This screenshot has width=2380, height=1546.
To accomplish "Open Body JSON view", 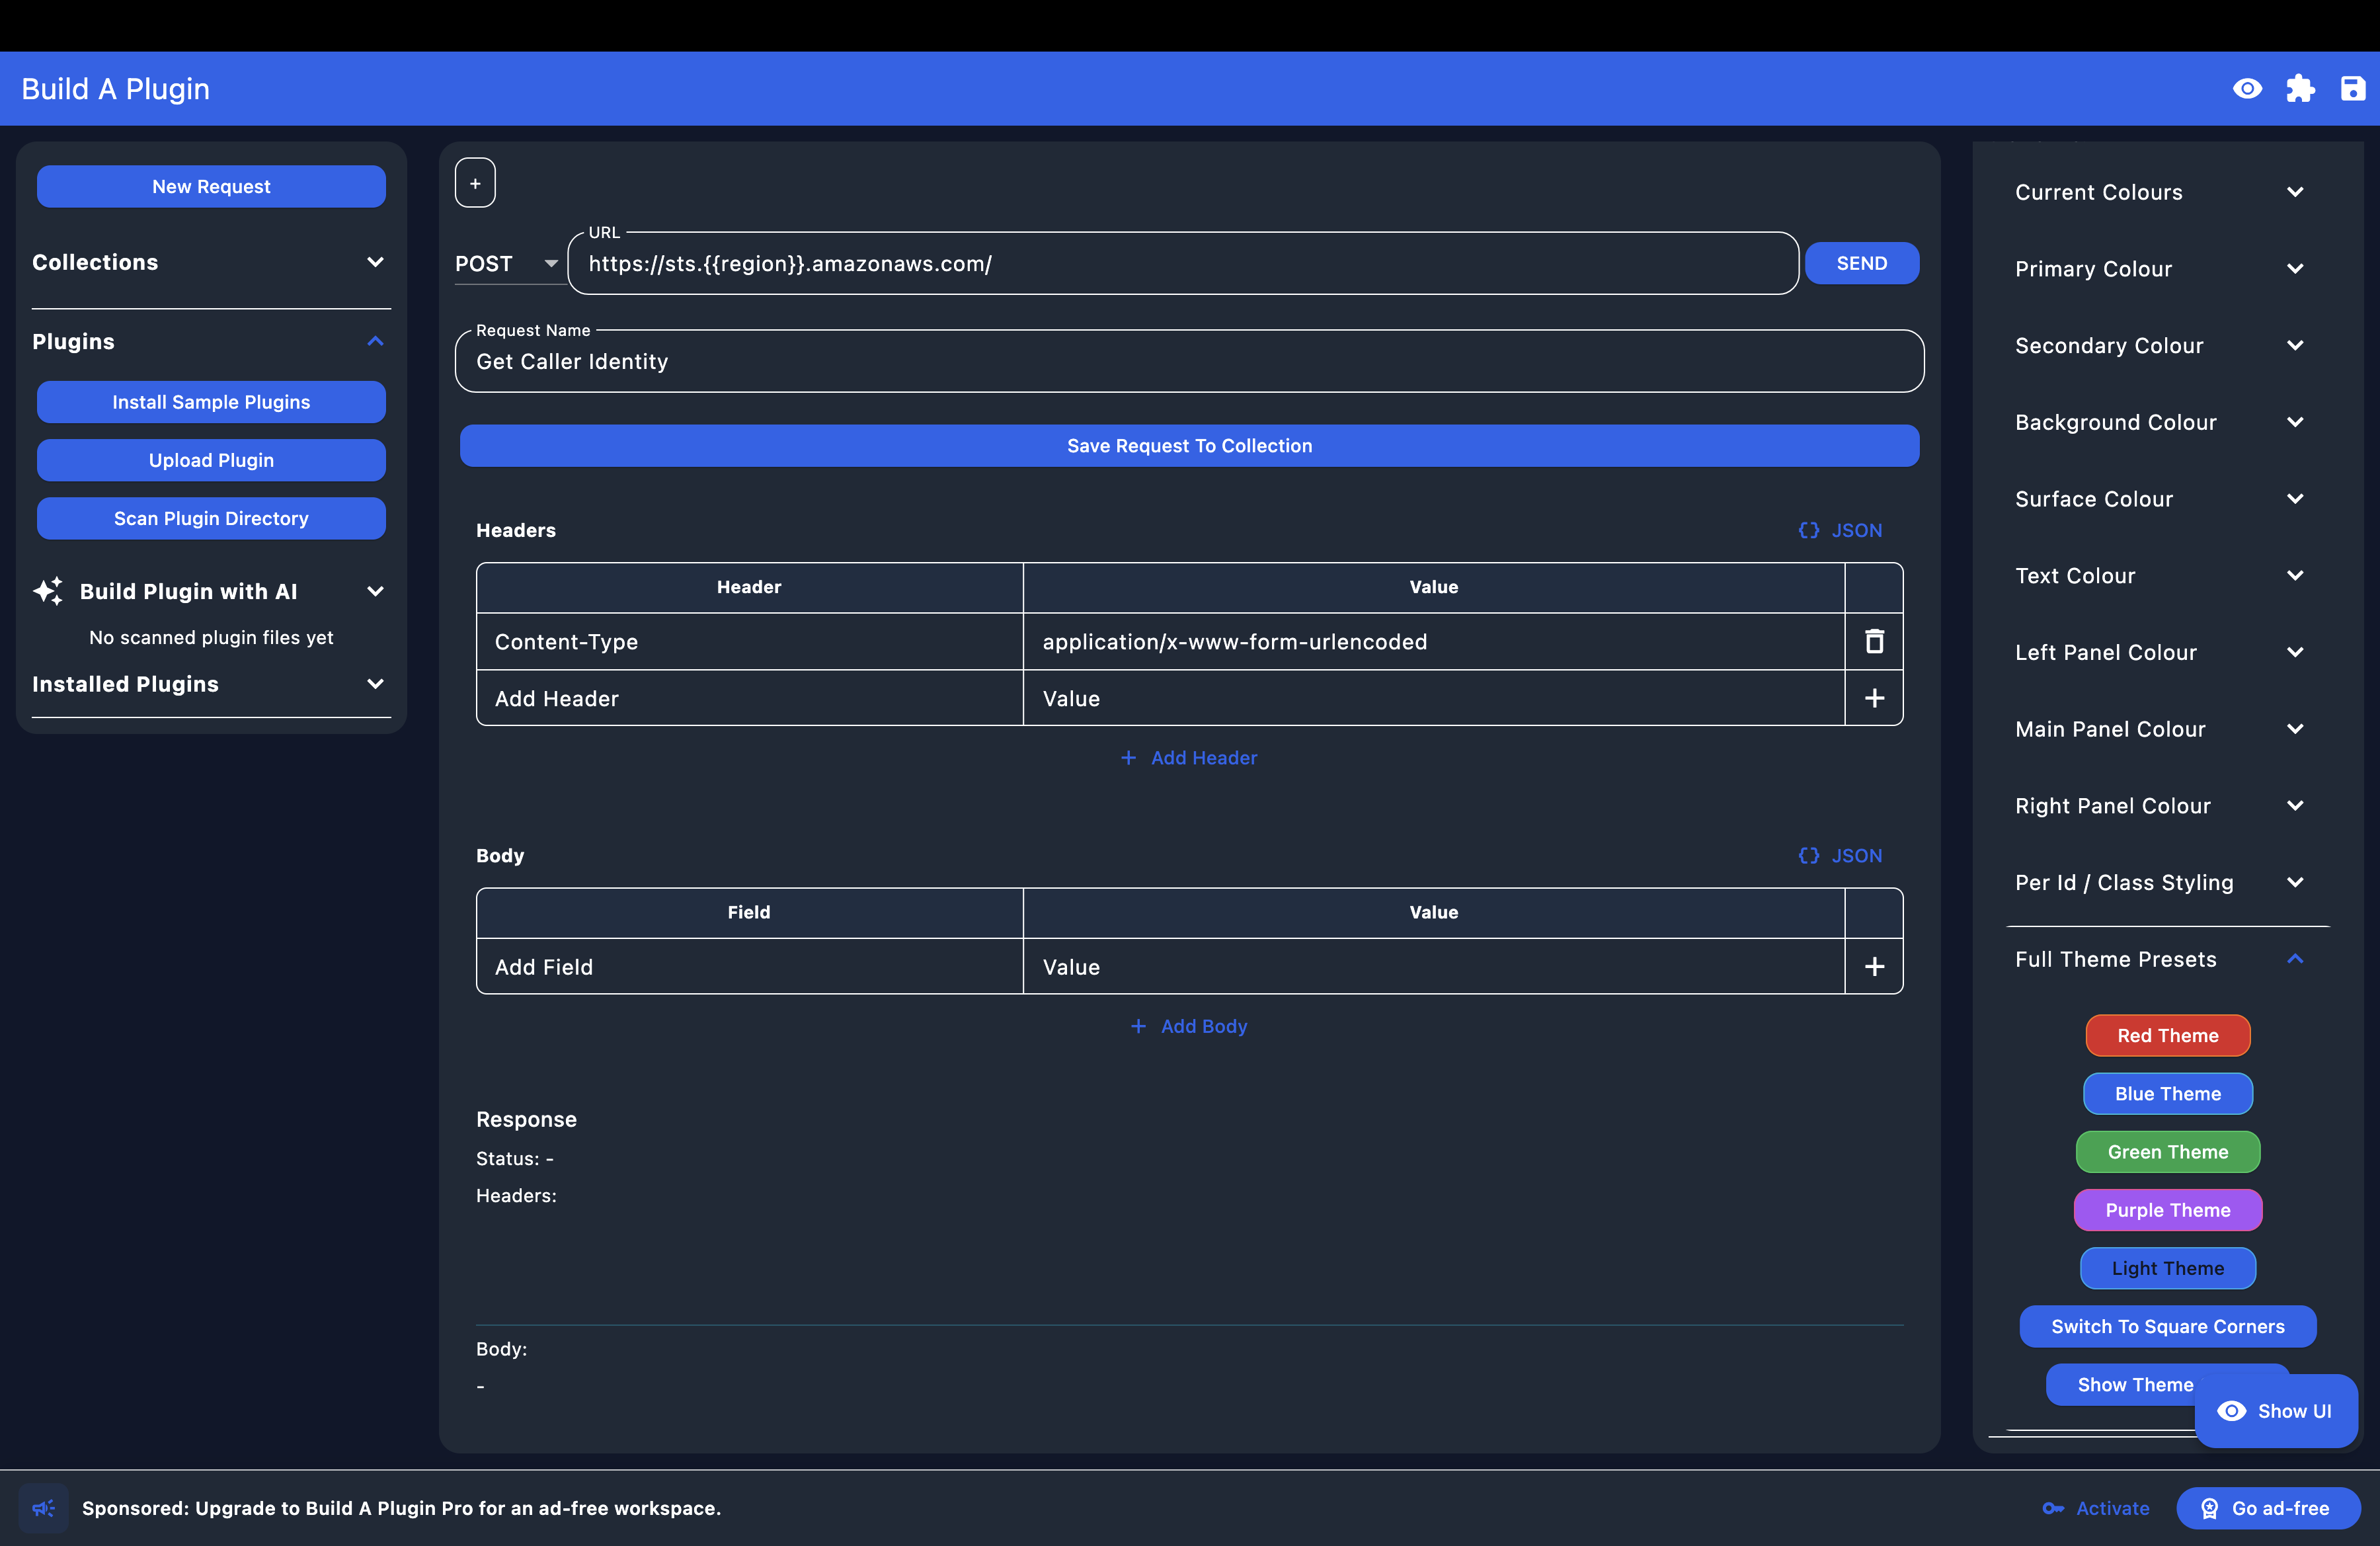I will (1840, 855).
